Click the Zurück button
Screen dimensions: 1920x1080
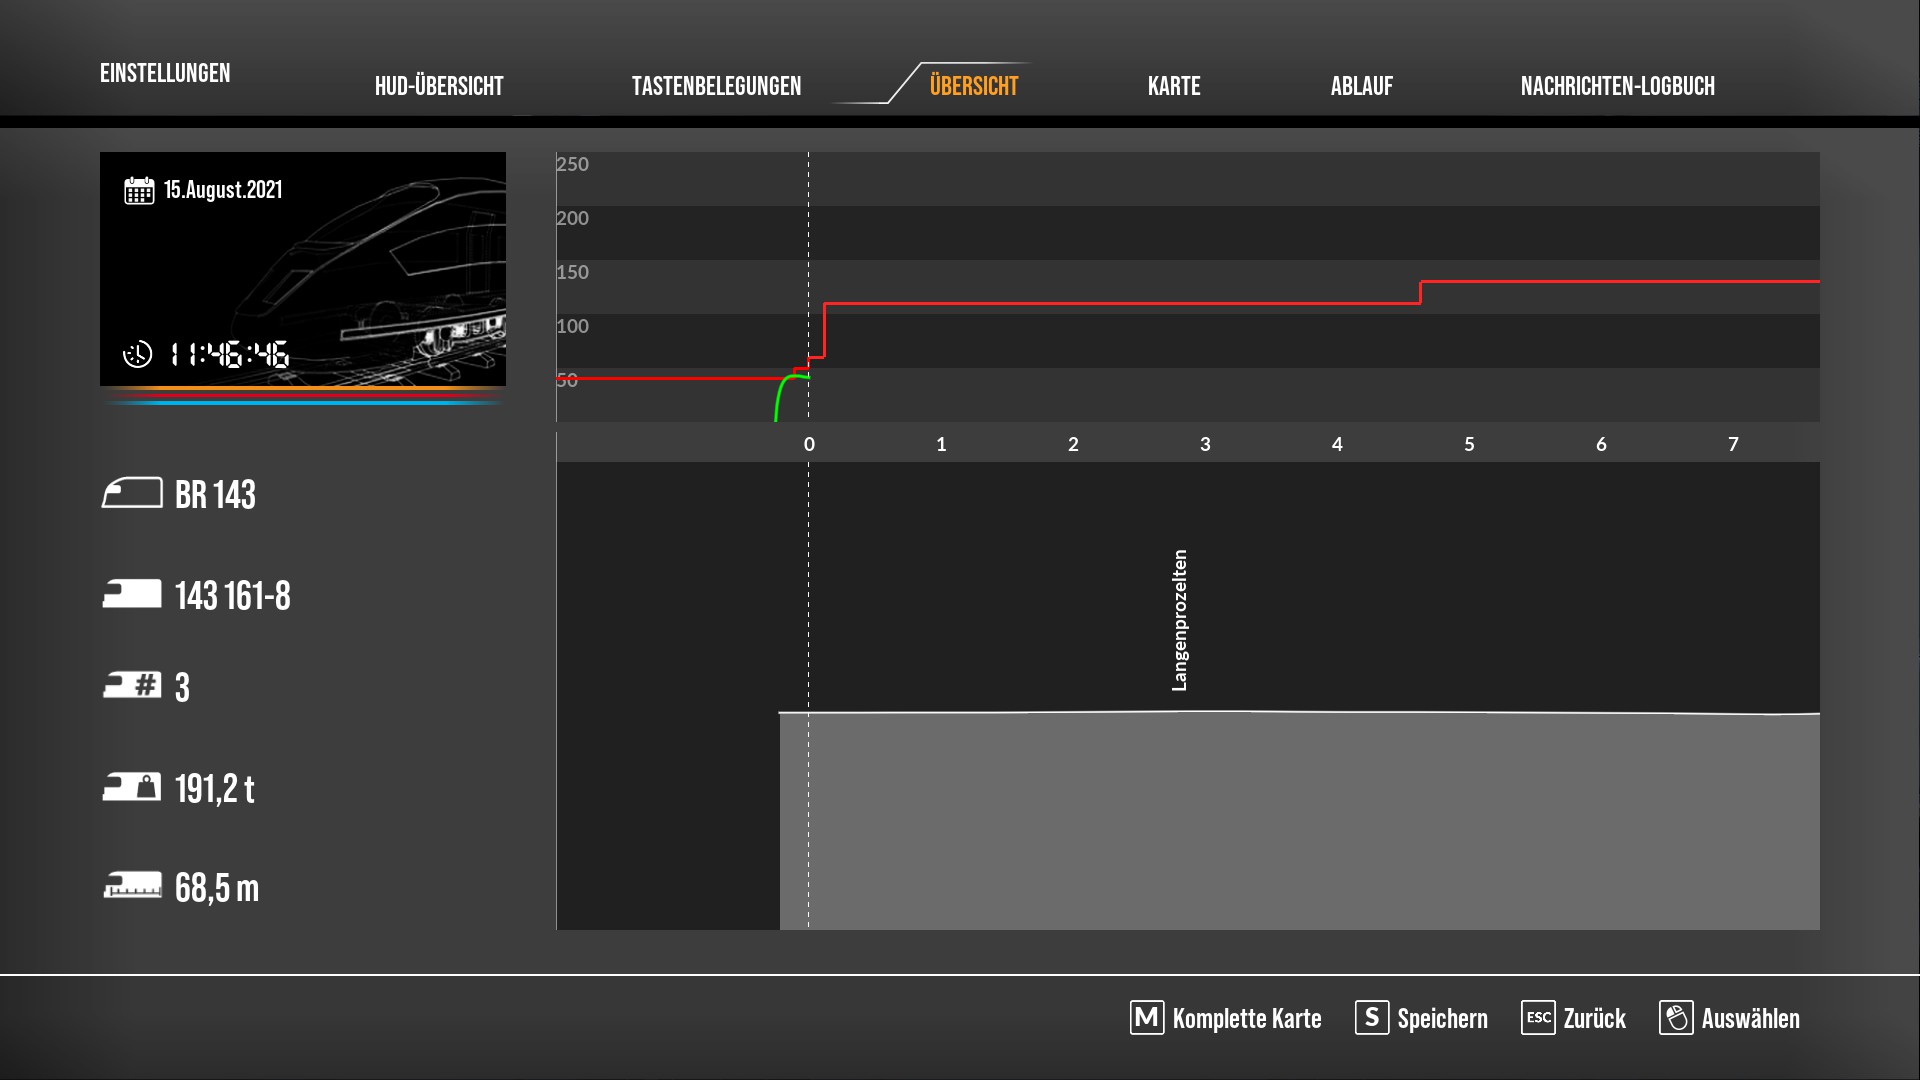click(1594, 1019)
